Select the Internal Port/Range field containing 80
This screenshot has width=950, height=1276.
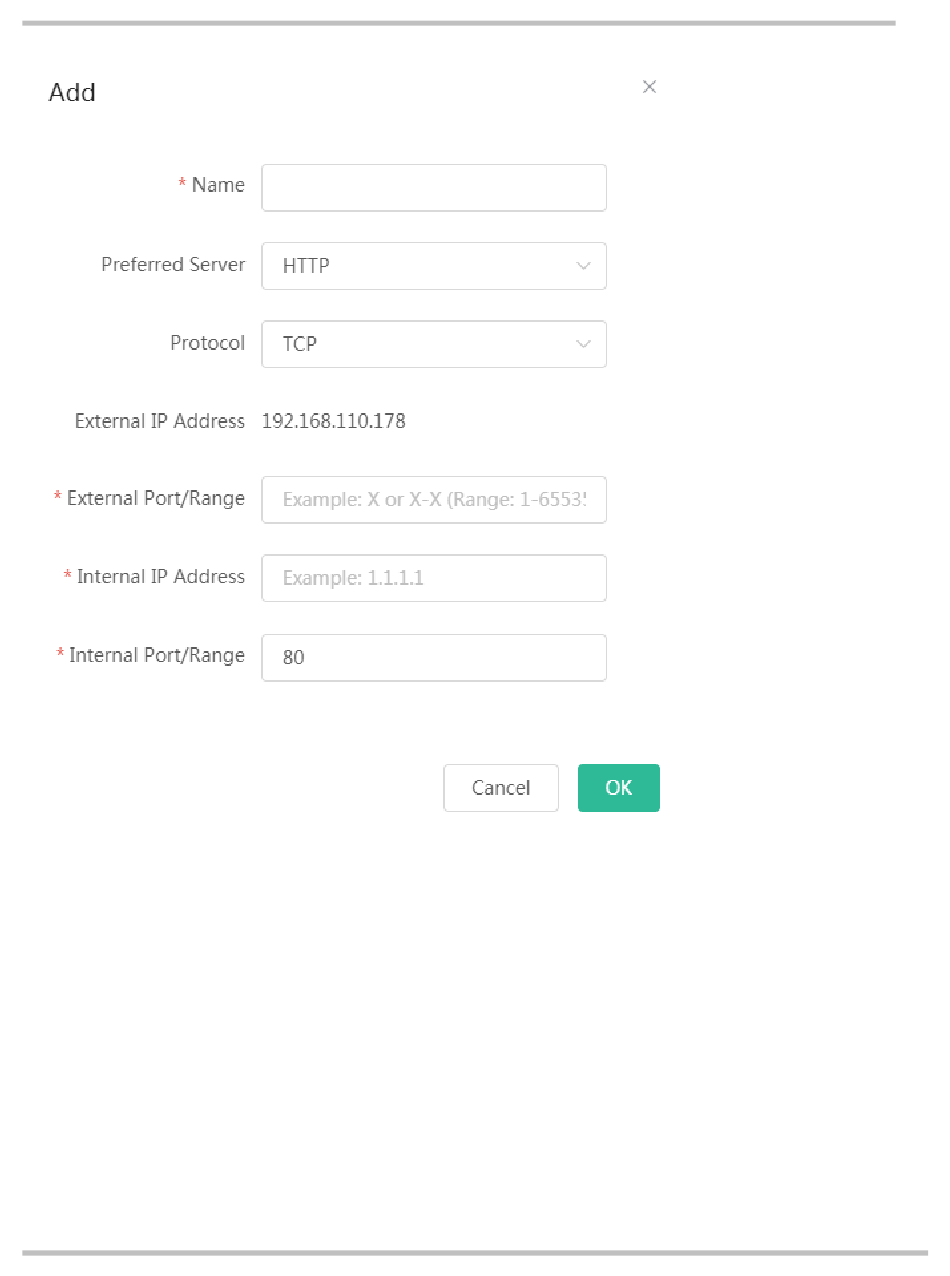pos(434,658)
